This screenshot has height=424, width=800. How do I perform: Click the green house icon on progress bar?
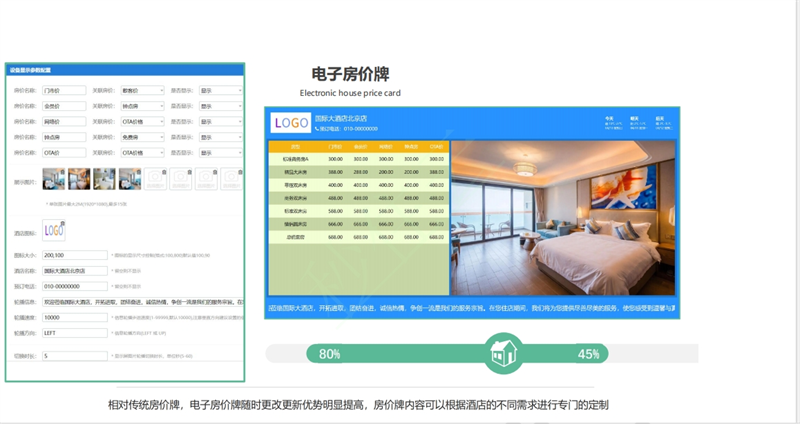502,353
